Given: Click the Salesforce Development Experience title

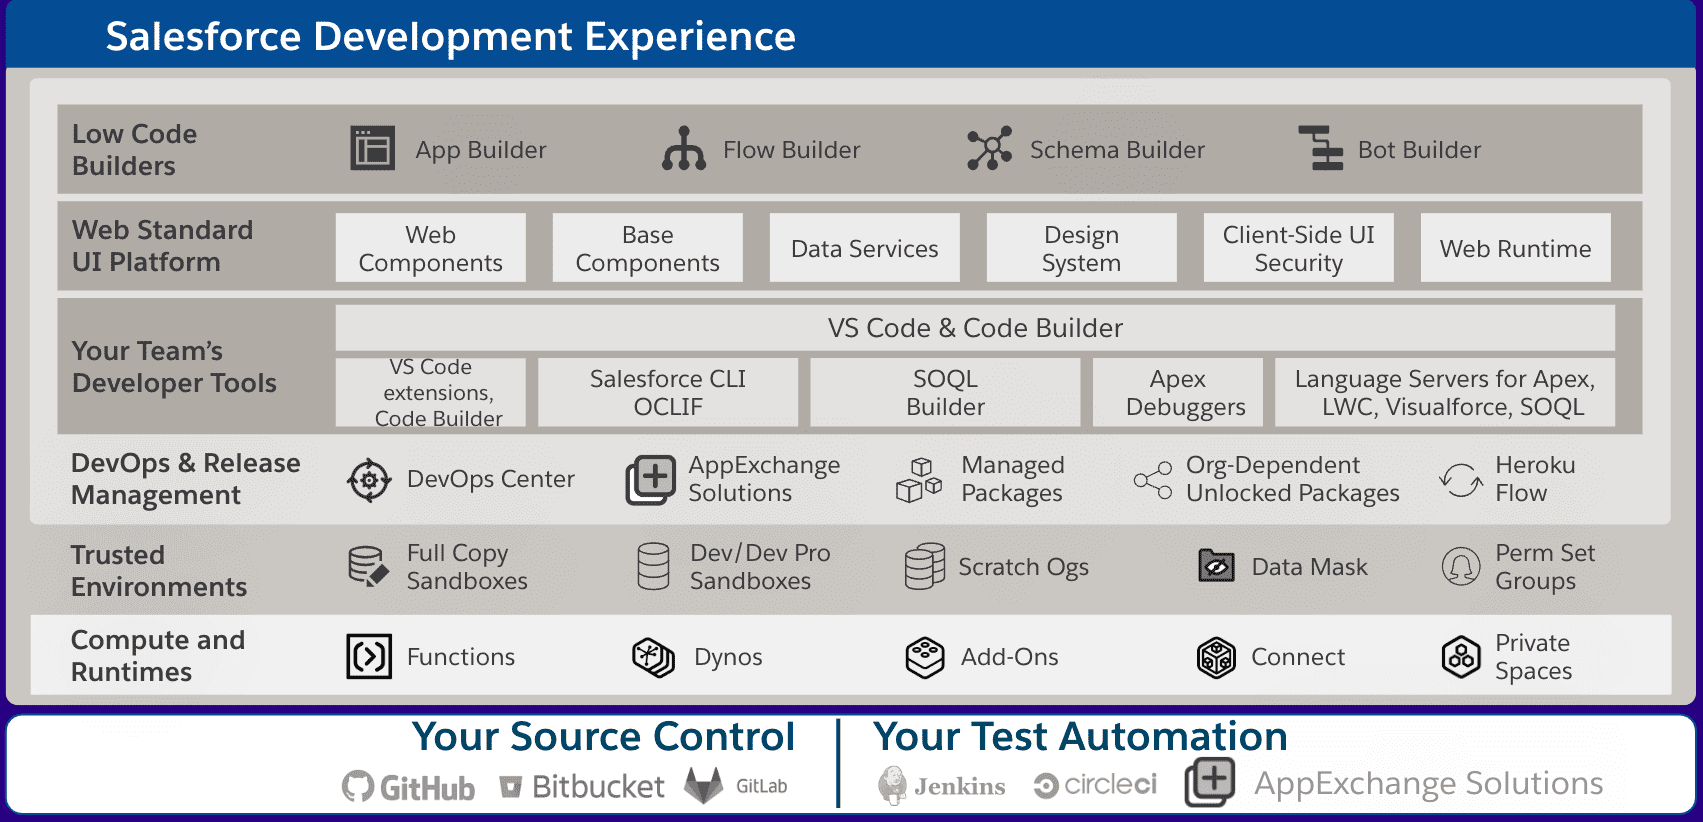Looking at the screenshot, I should (450, 37).
